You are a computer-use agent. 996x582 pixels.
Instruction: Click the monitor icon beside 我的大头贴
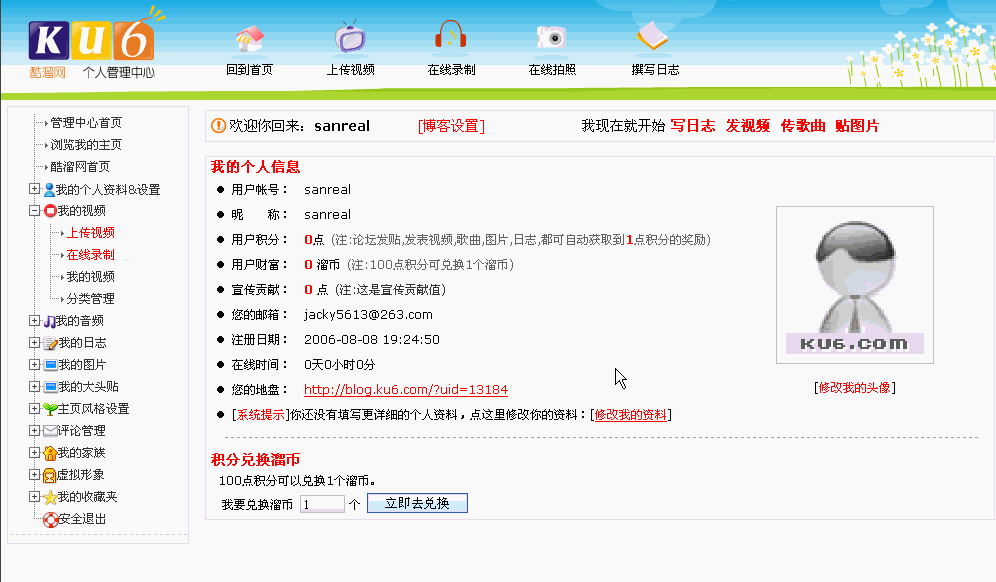(50, 387)
